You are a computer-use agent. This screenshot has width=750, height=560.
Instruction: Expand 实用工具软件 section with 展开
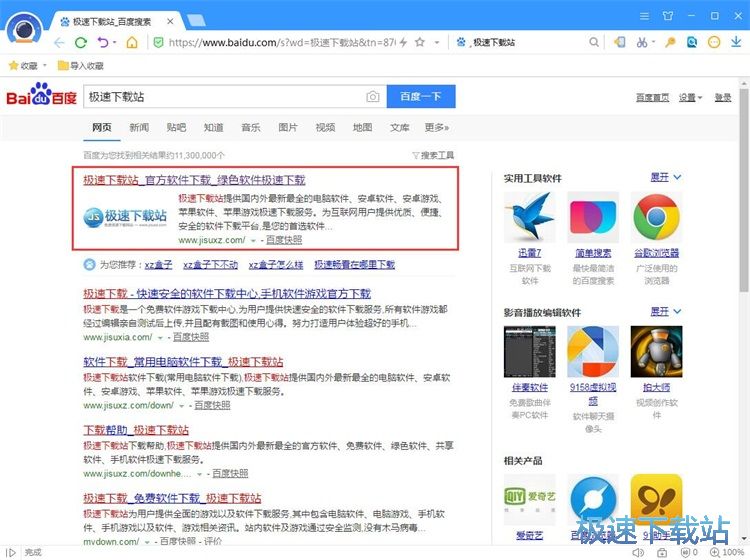point(665,177)
